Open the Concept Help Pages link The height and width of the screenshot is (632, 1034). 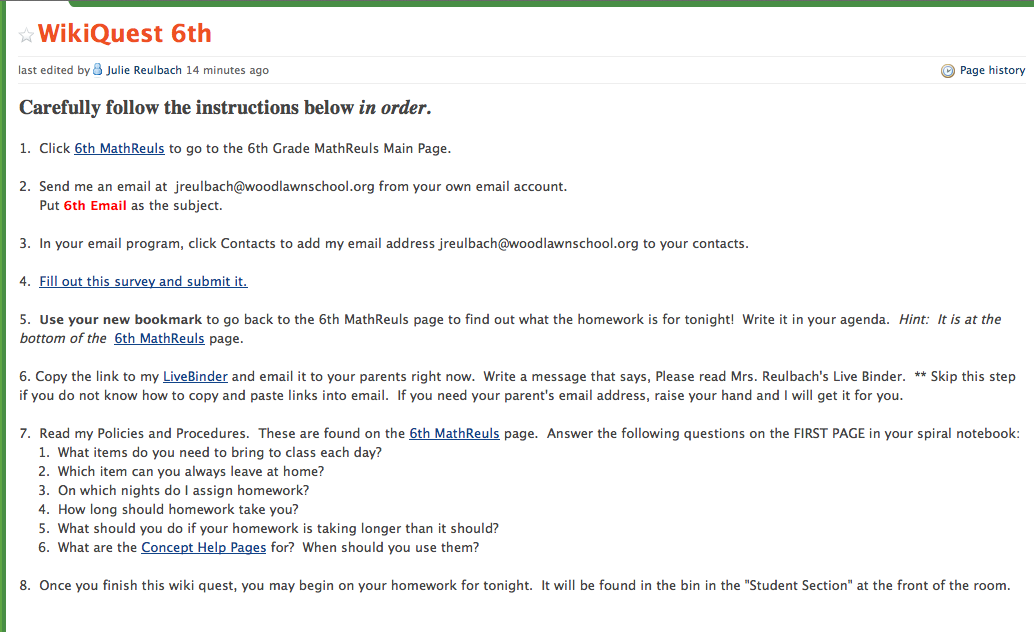coord(204,548)
